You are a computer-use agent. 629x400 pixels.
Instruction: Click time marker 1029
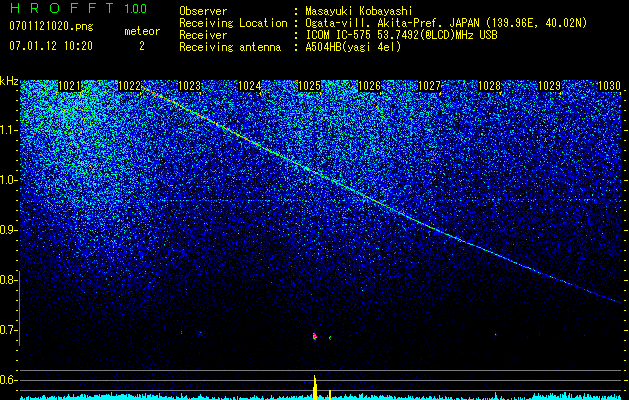point(550,86)
